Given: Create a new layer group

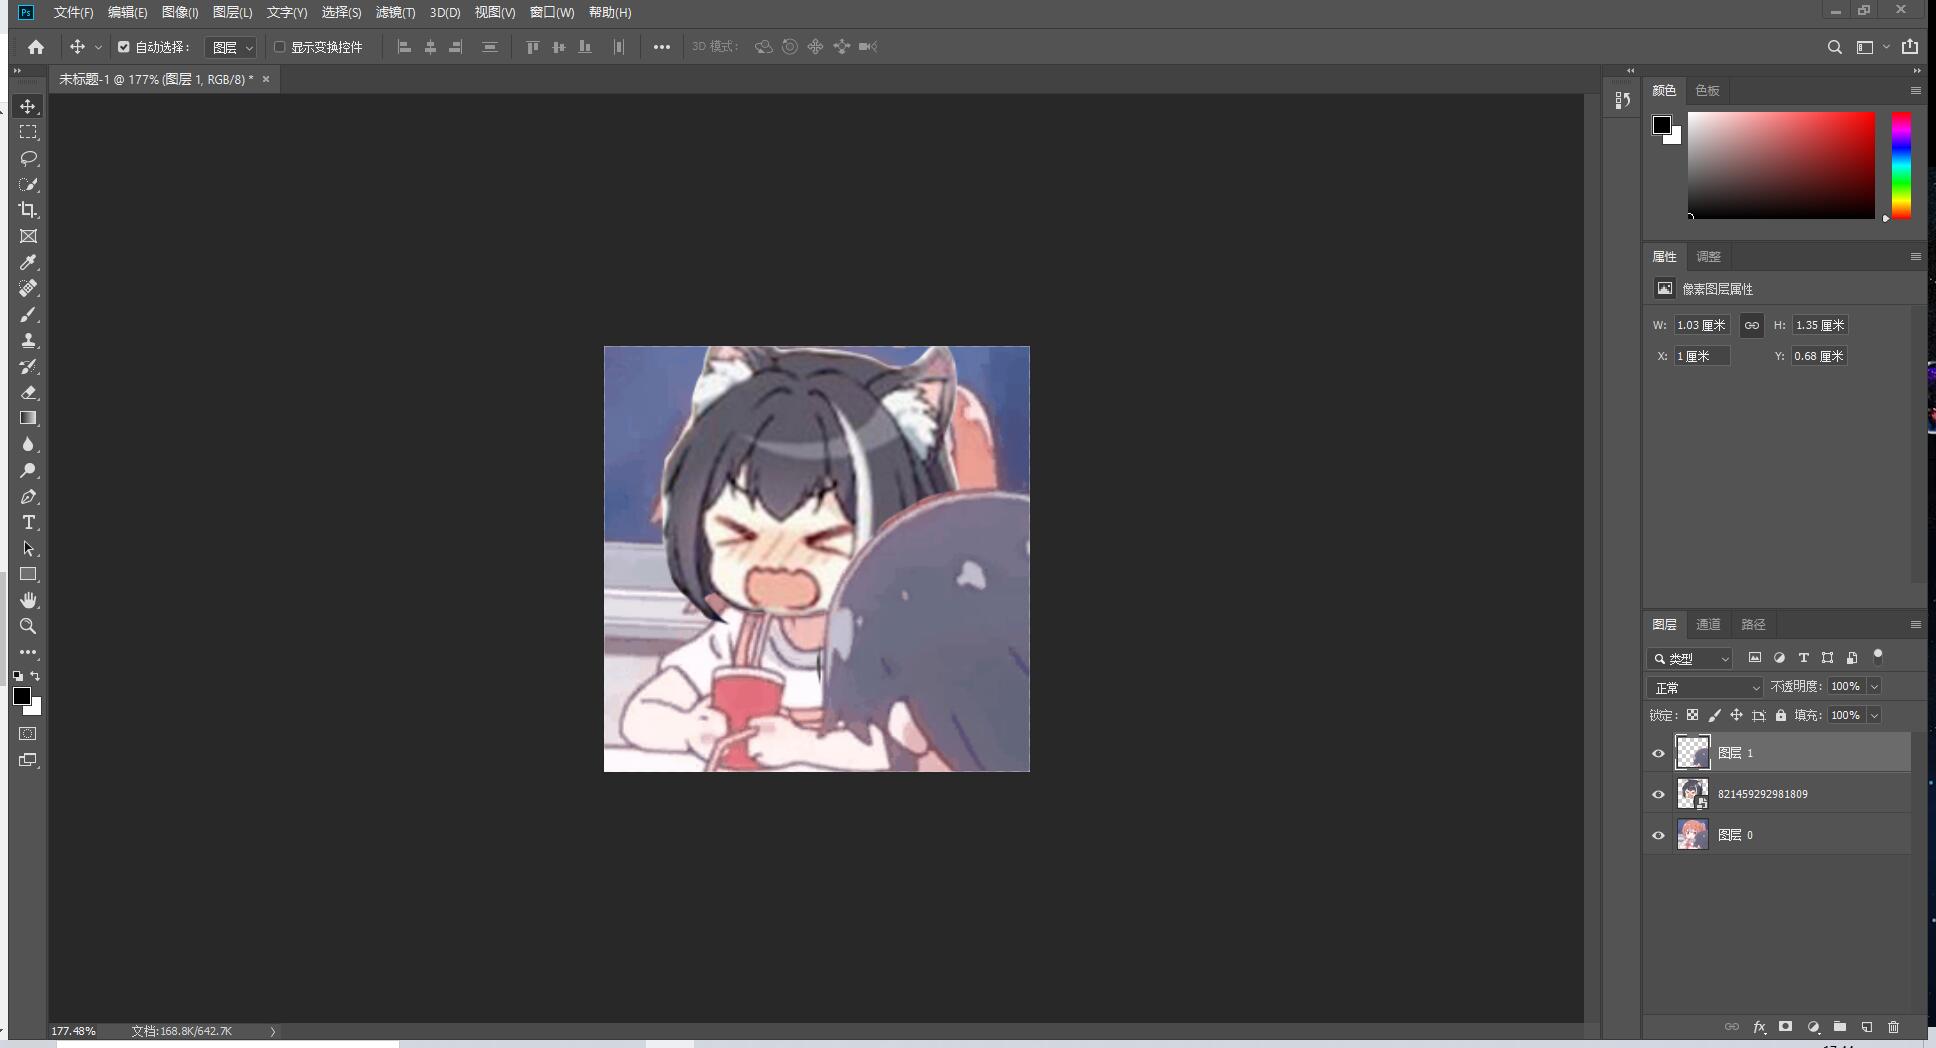Looking at the screenshot, I should (1840, 1027).
